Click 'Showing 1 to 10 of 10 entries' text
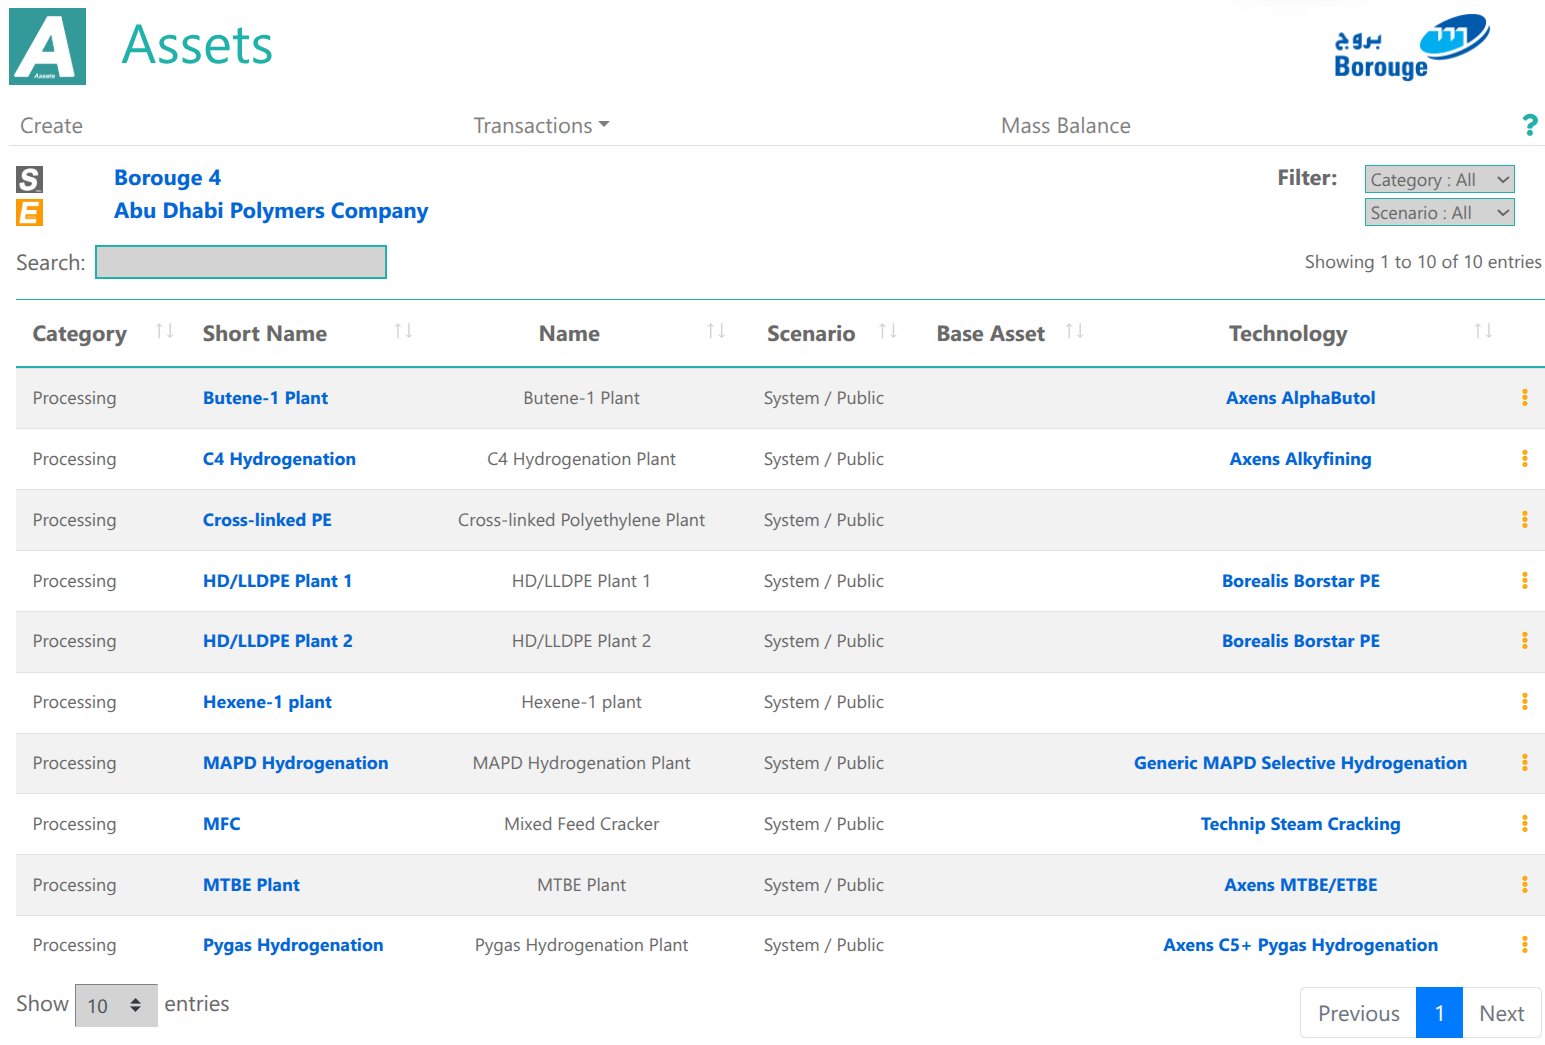This screenshot has width=1545, height=1045. (x=1422, y=262)
